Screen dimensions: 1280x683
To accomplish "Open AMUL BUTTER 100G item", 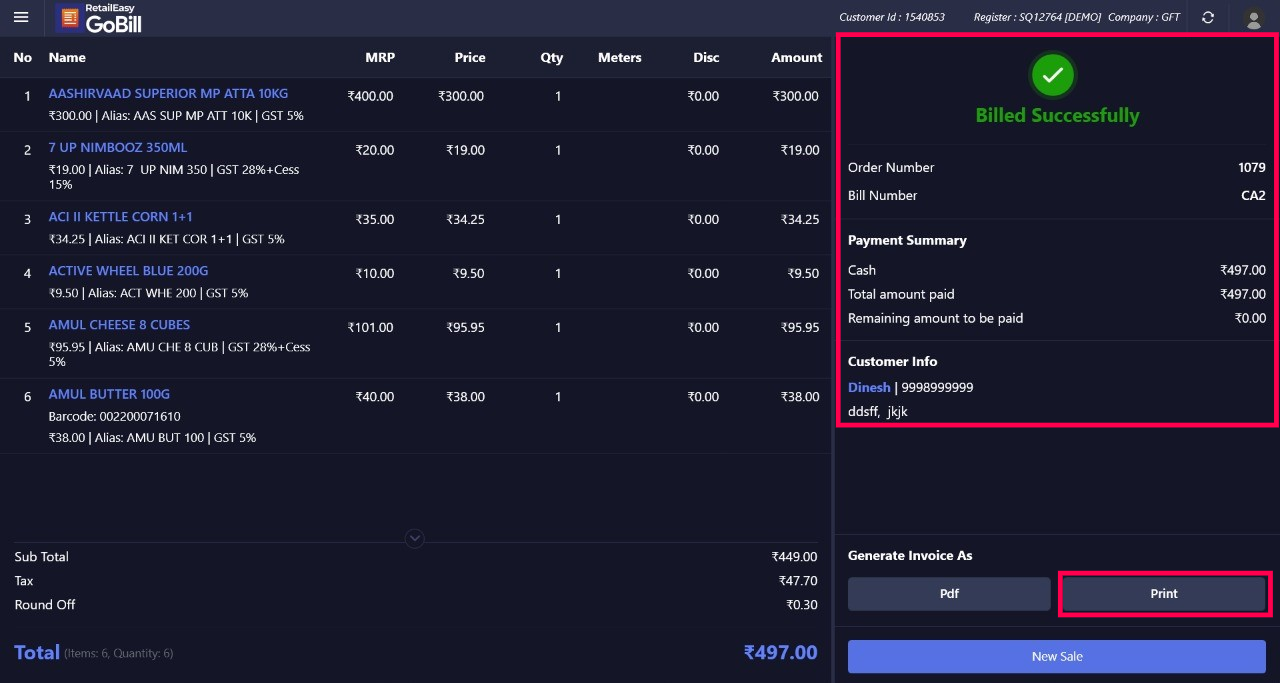I will coord(109,394).
